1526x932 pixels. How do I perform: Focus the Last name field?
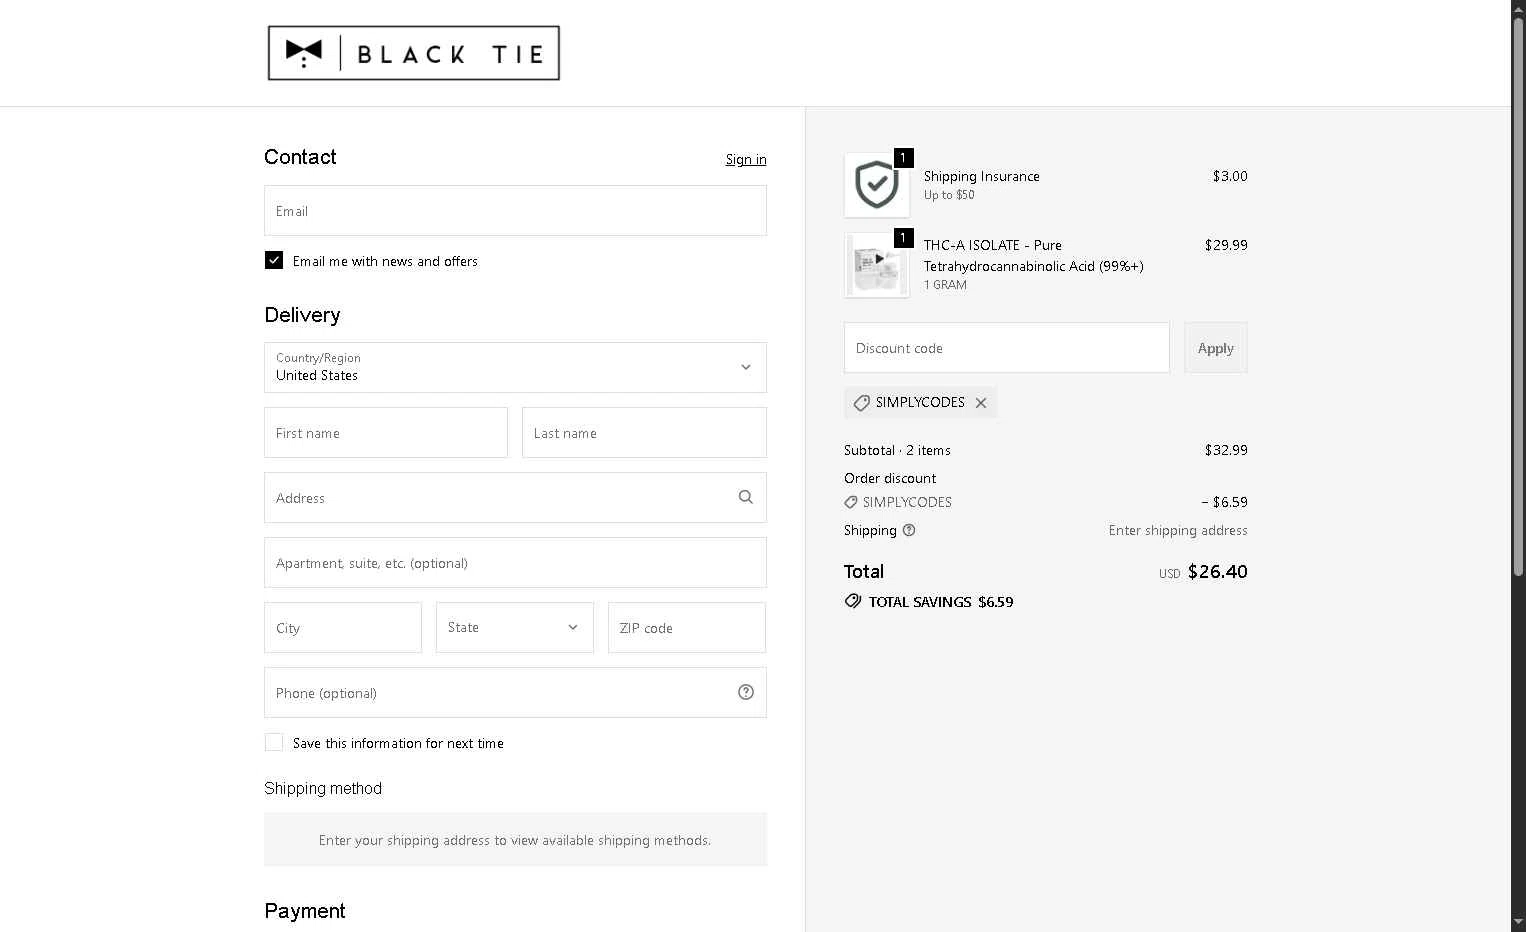(x=644, y=433)
